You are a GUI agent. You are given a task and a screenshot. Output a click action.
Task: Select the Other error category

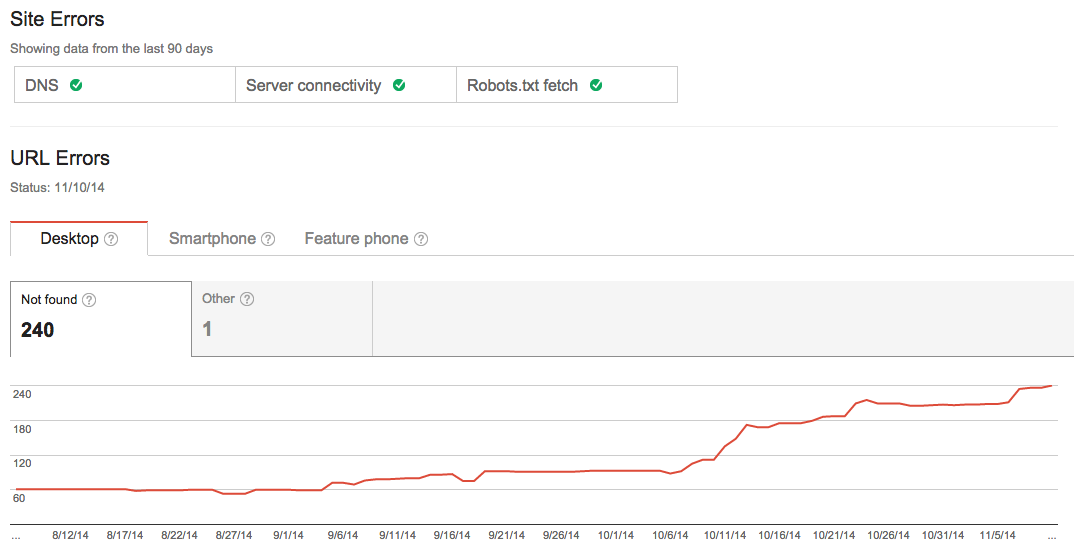282,319
